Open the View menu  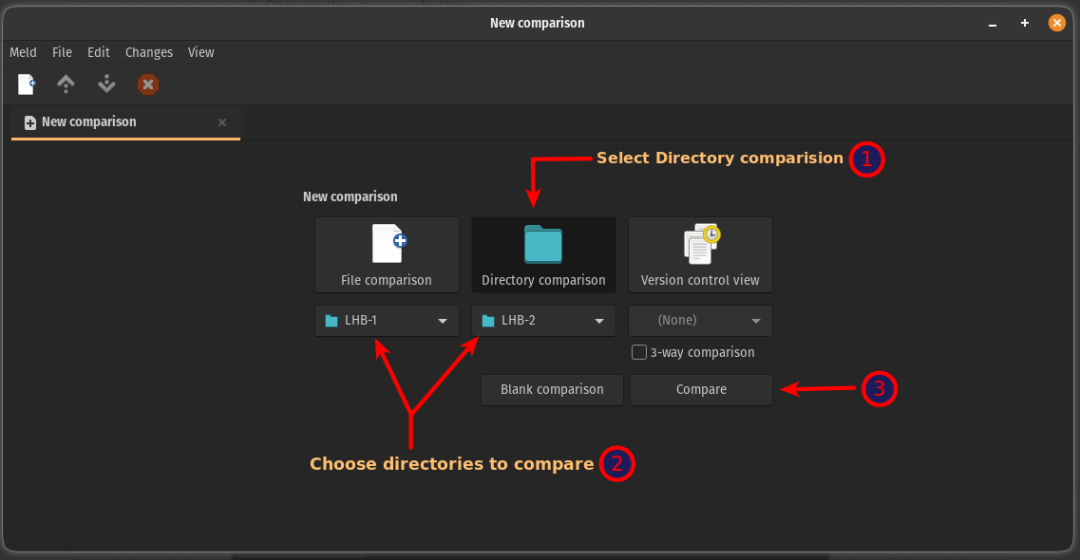[x=201, y=52]
